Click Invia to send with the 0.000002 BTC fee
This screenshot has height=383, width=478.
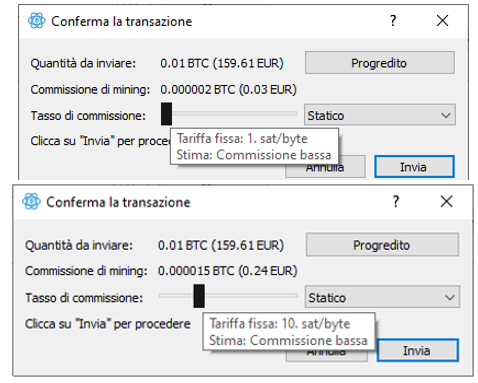pos(414,166)
